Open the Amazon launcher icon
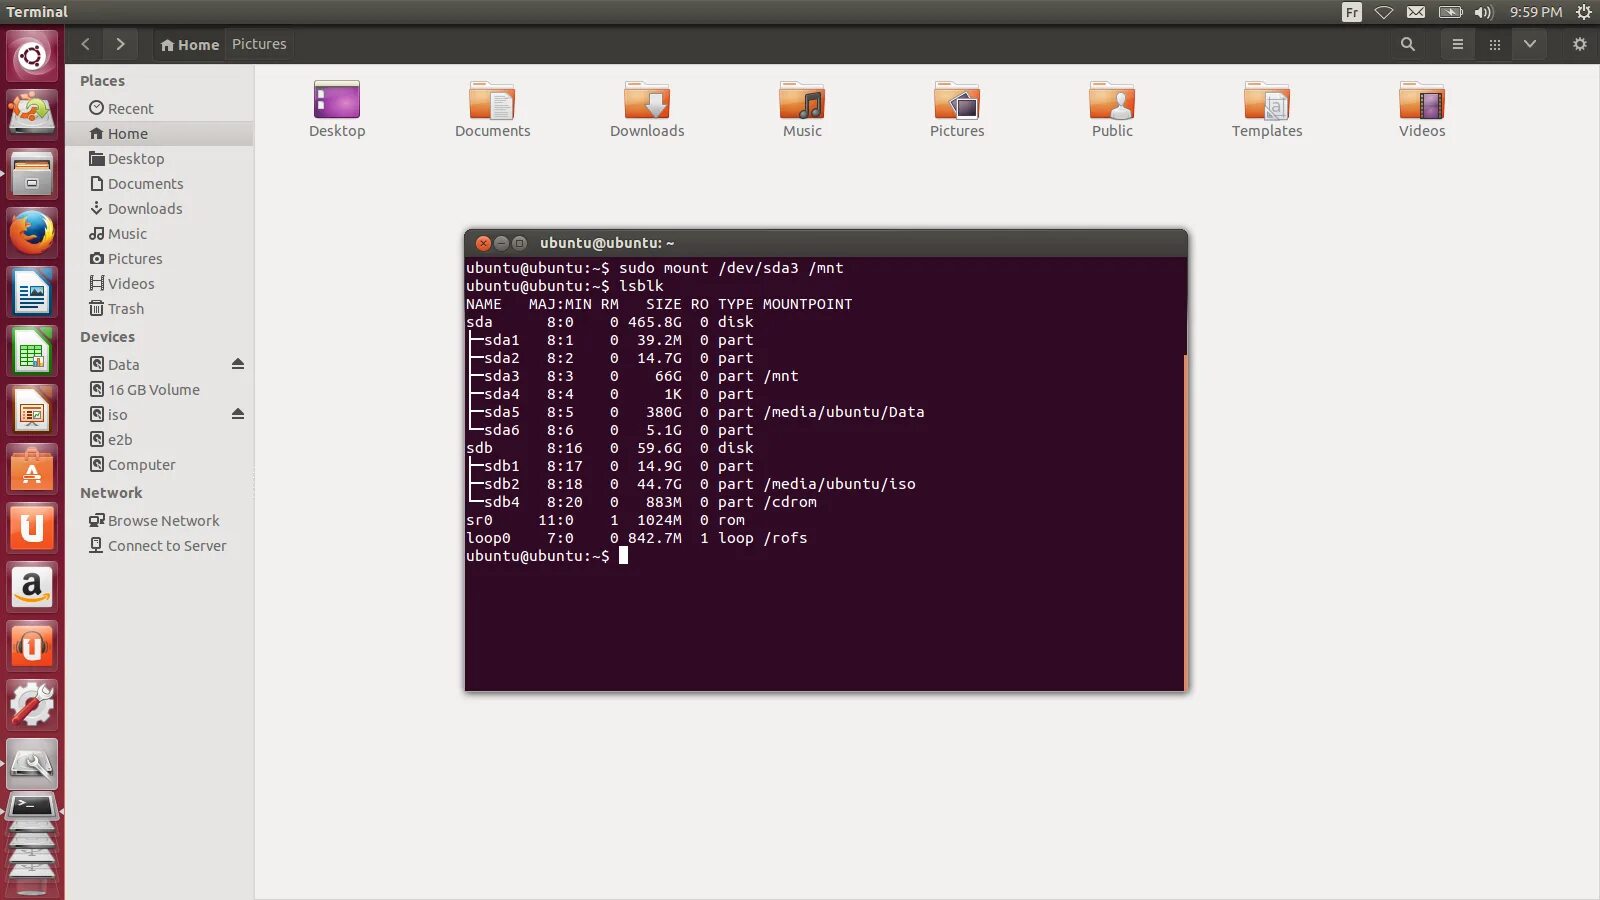1600x900 pixels. point(32,587)
